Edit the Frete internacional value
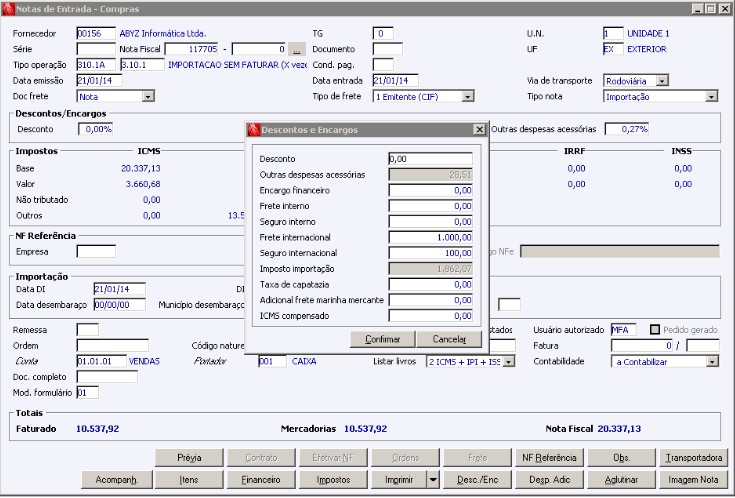The image size is (735, 498). tap(430, 237)
